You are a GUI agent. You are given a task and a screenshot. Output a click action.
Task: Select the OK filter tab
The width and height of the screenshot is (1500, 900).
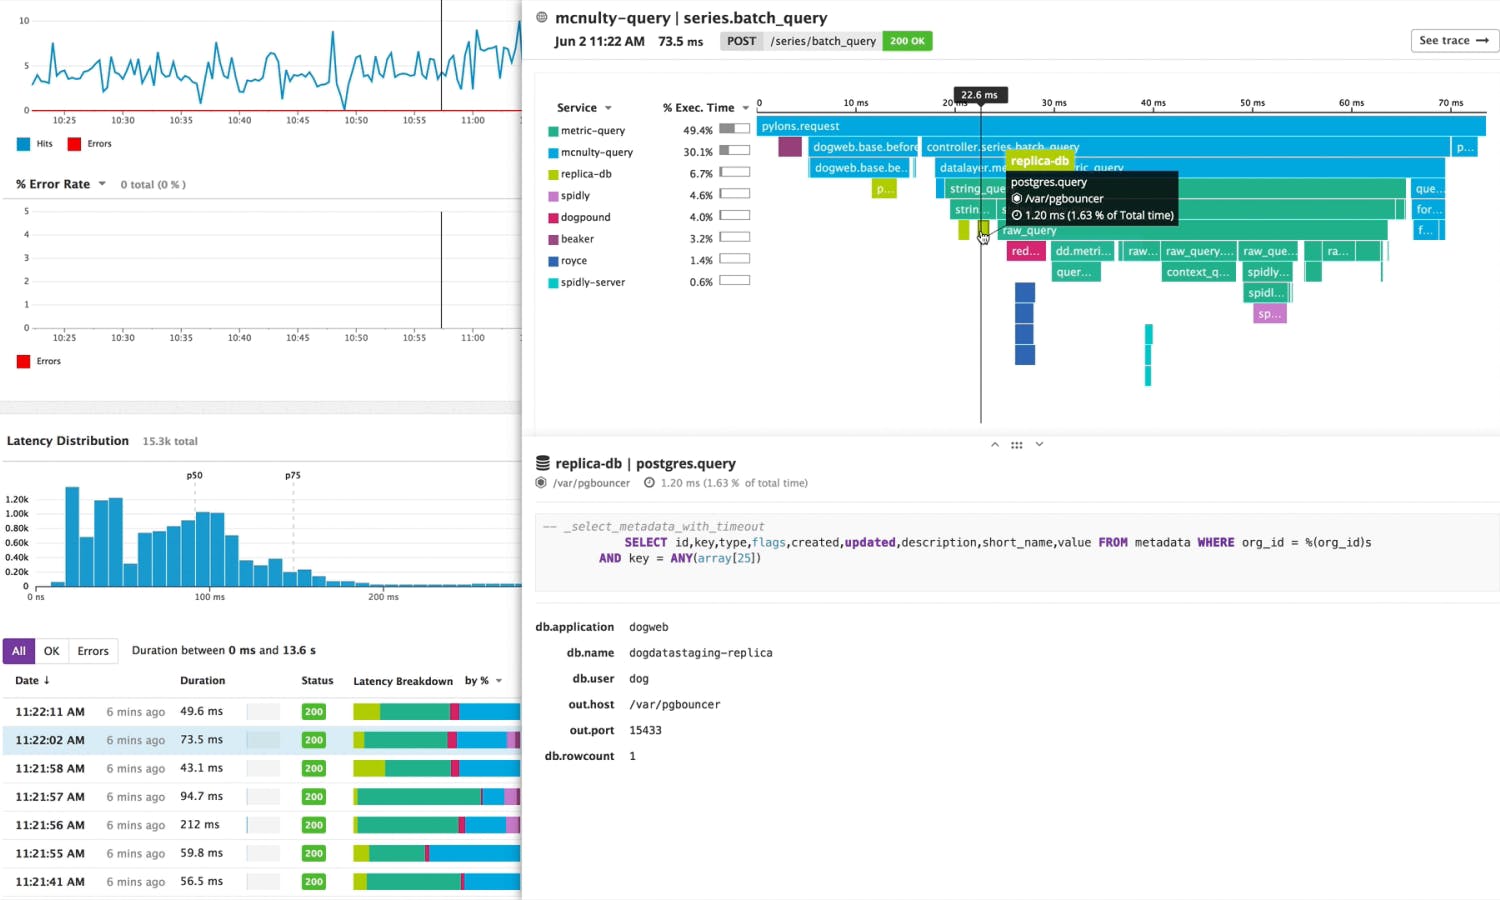point(51,651)
